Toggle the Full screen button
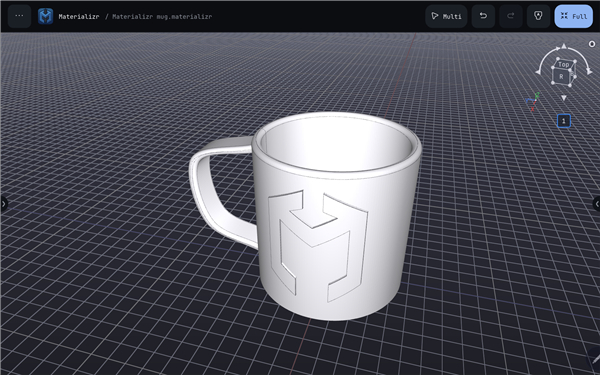The height and width of the screenshot is (375, 600). (x=574, y=16)
